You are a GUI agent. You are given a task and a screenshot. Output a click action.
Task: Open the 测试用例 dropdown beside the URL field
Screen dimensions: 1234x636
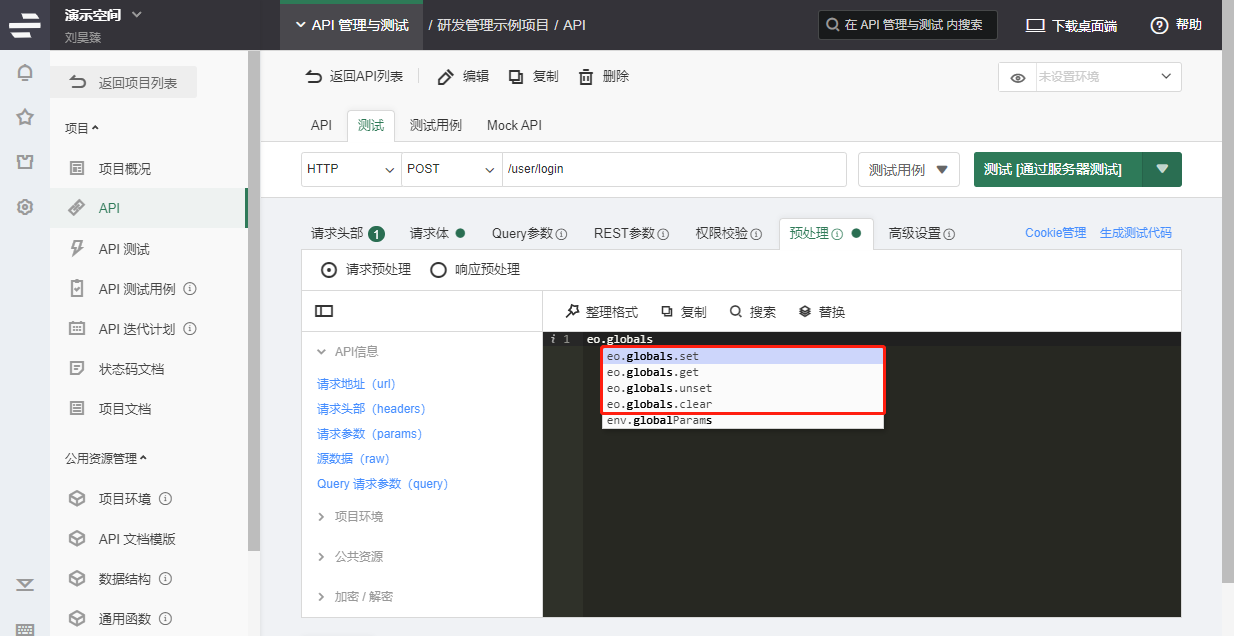point(908,170)
